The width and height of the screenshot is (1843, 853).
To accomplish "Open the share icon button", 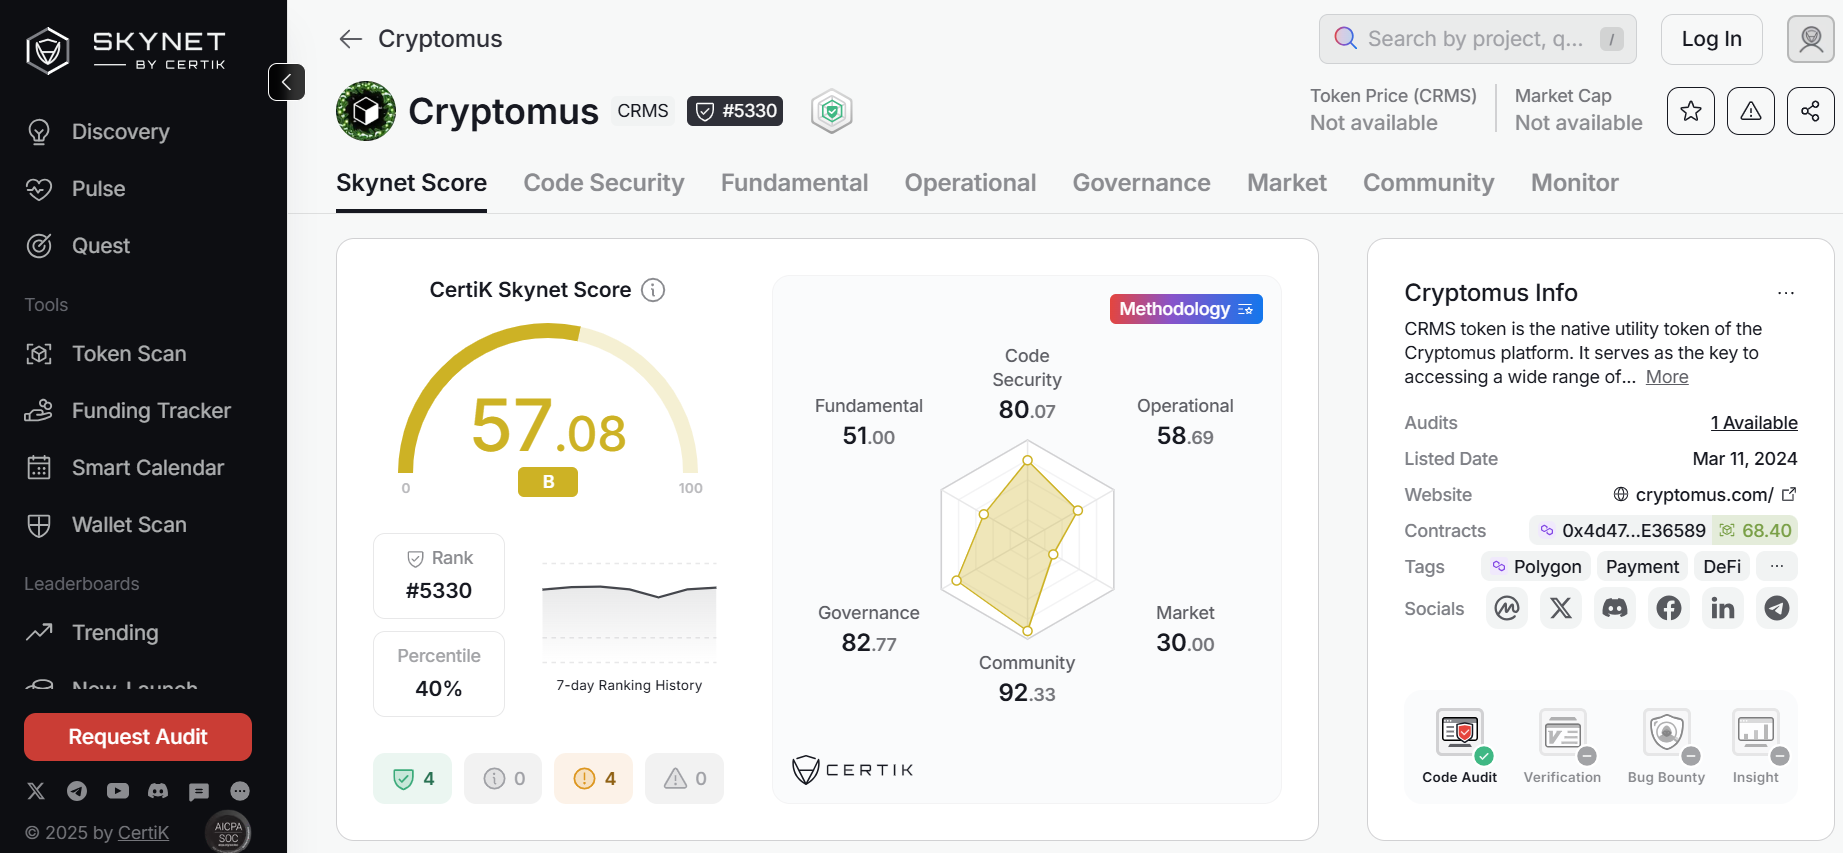I will click(x=1810, y=111).
